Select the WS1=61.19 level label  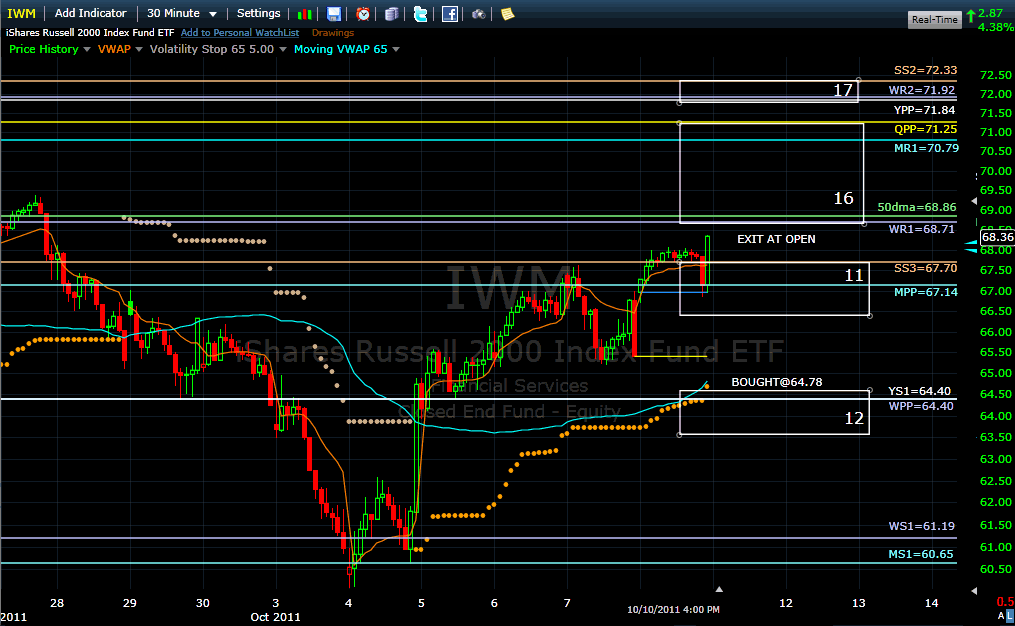(x=922, y=526)
